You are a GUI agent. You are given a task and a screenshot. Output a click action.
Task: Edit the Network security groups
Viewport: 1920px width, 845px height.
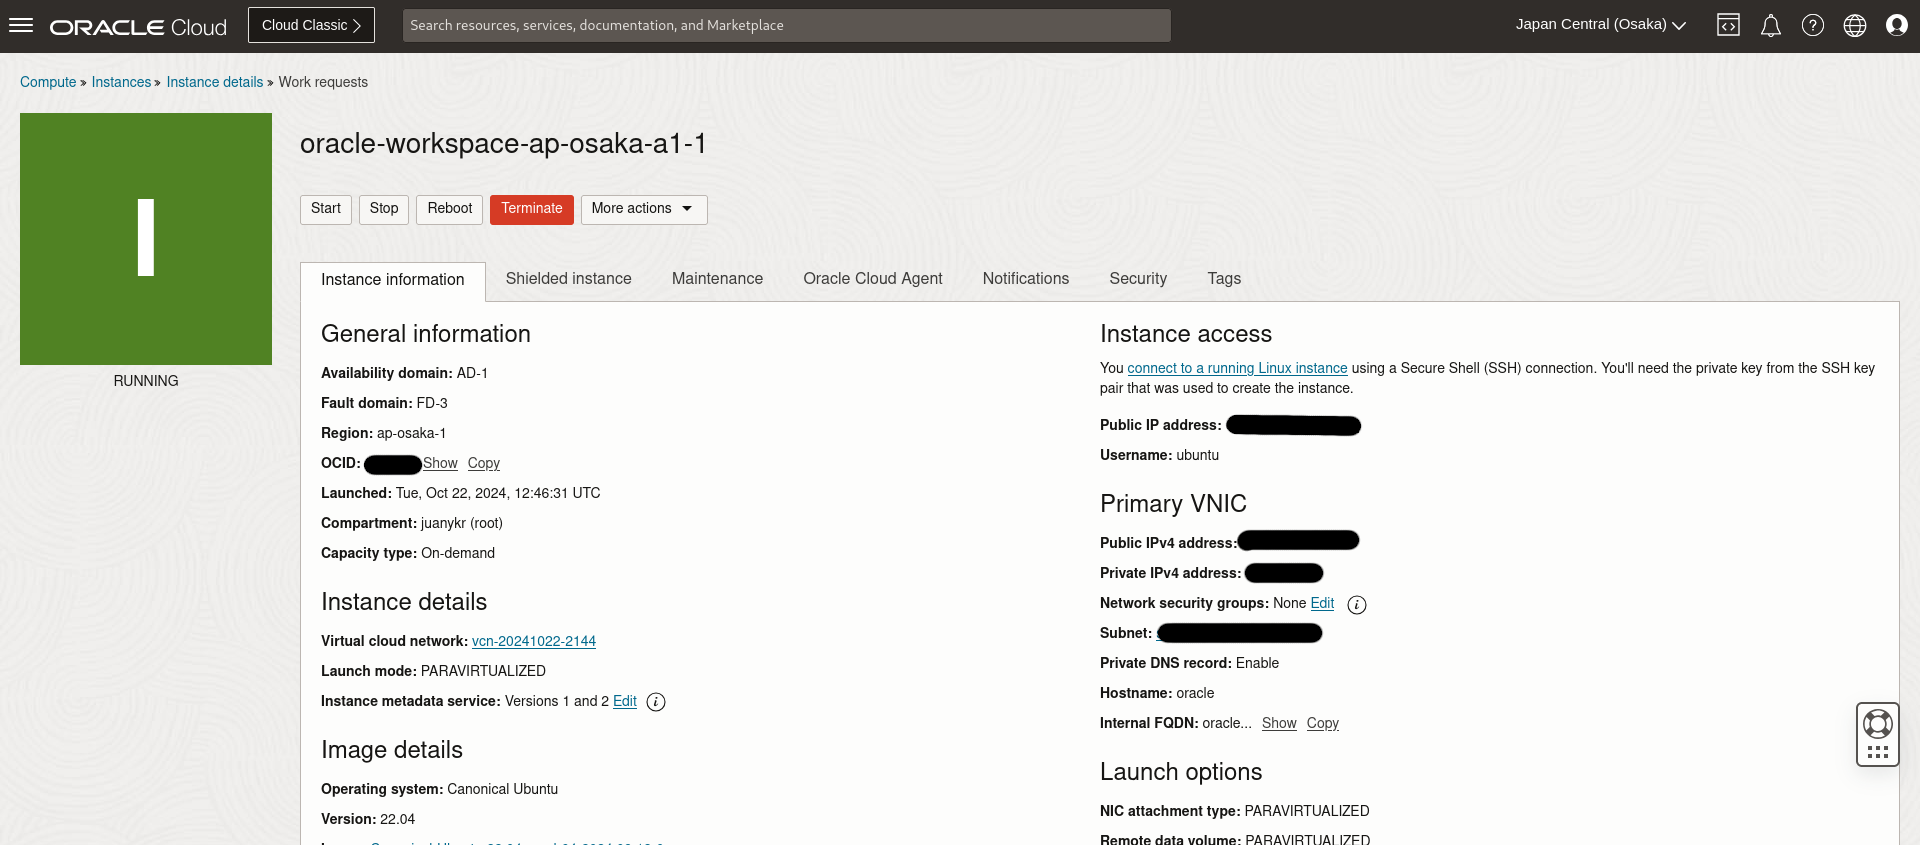pos(1322,603)
